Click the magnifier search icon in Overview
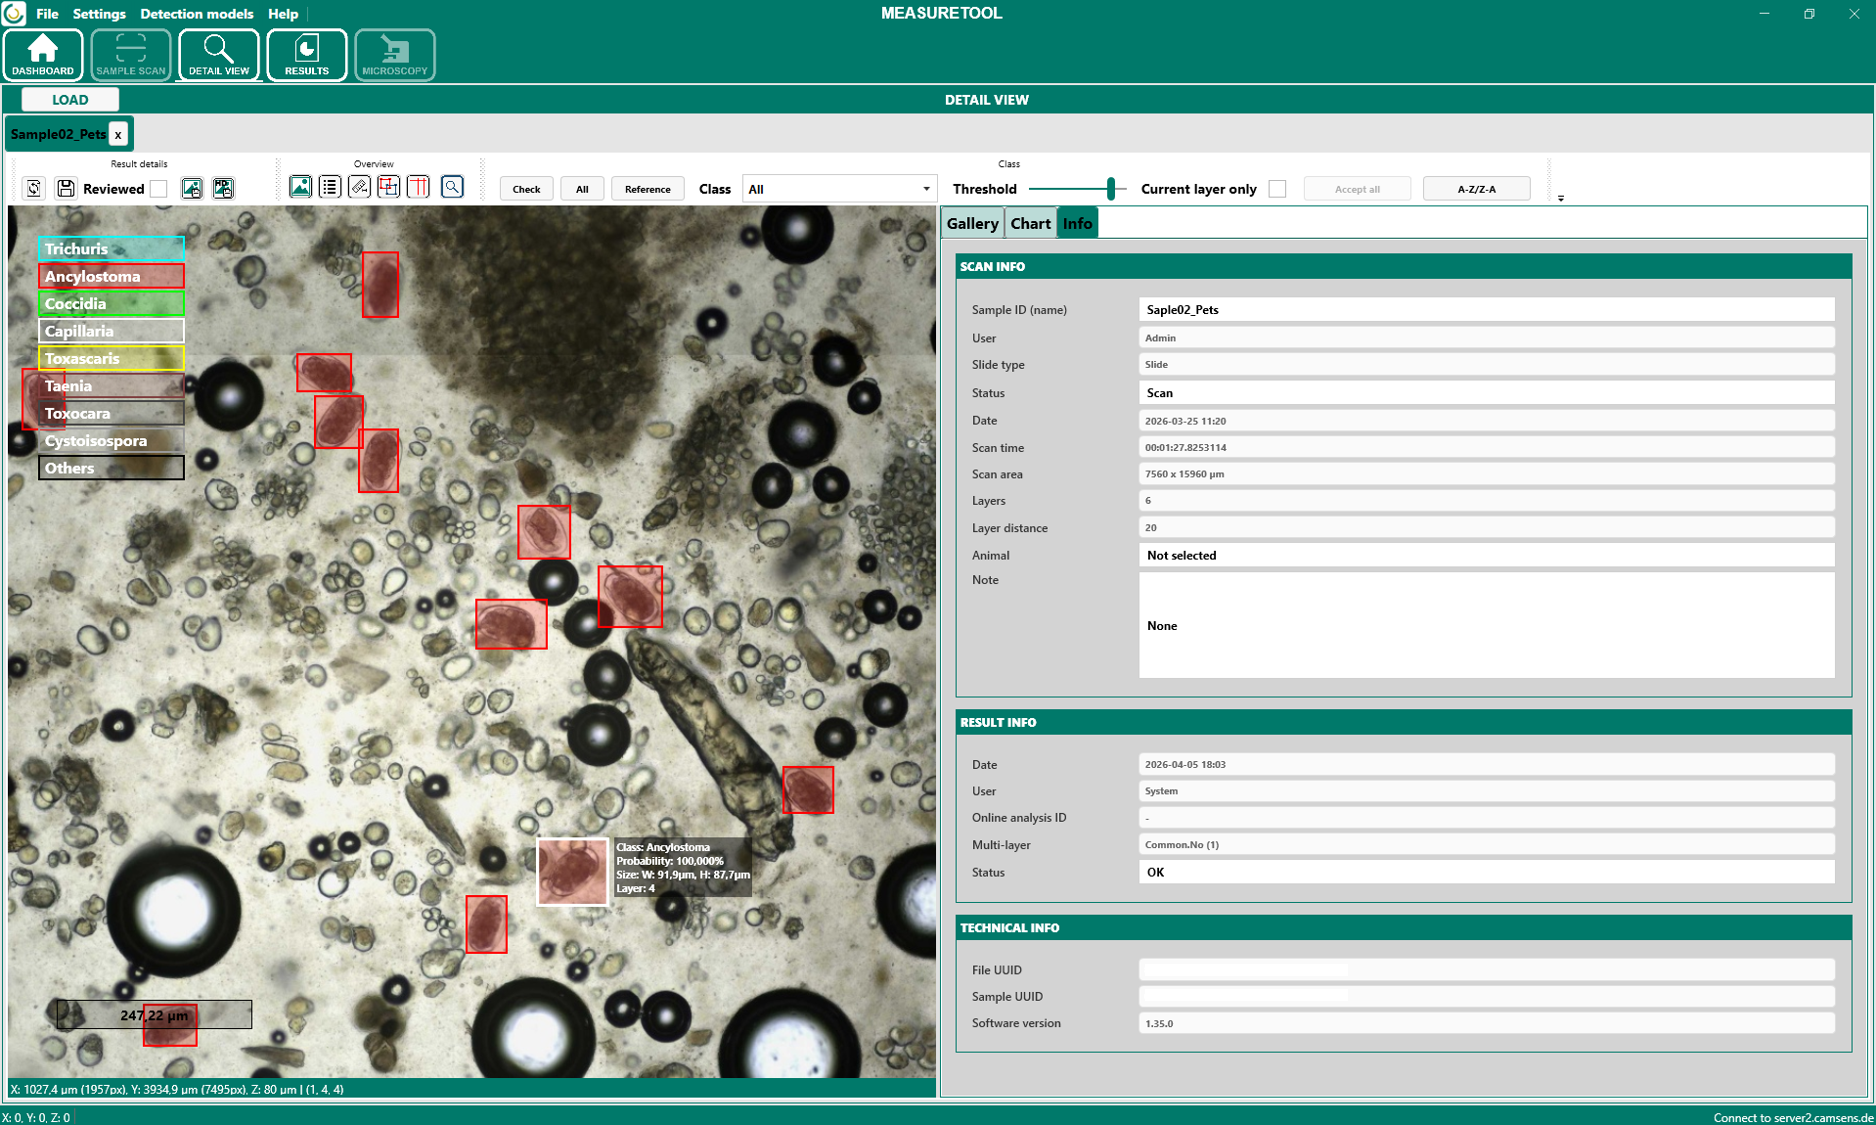The height and width of the screenshot is (1125, 1876). click(452, 187)
